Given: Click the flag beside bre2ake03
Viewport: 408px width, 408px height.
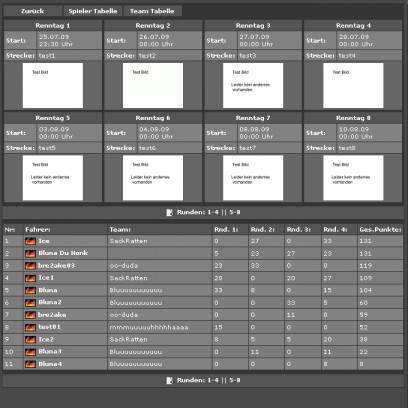Looking at the screenshot, I should pyautogui.click(x=30, y=266).
